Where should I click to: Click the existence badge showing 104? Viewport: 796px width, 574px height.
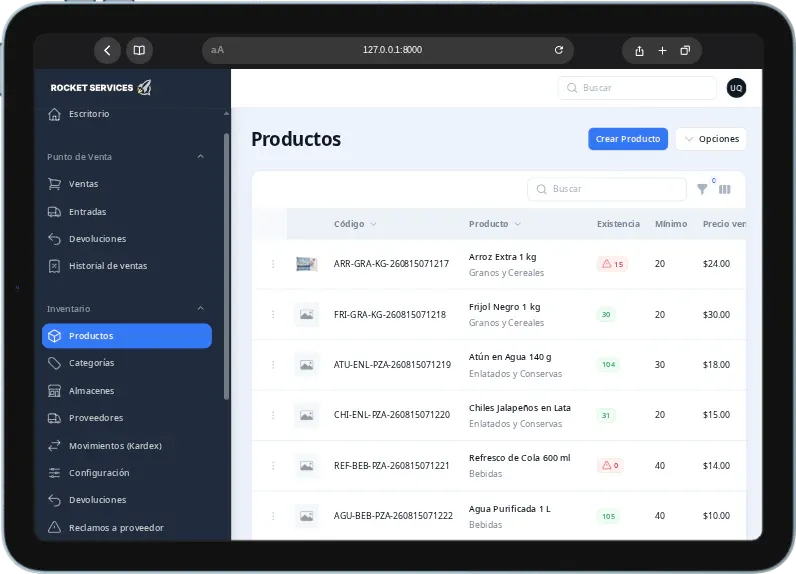[608, 364]
